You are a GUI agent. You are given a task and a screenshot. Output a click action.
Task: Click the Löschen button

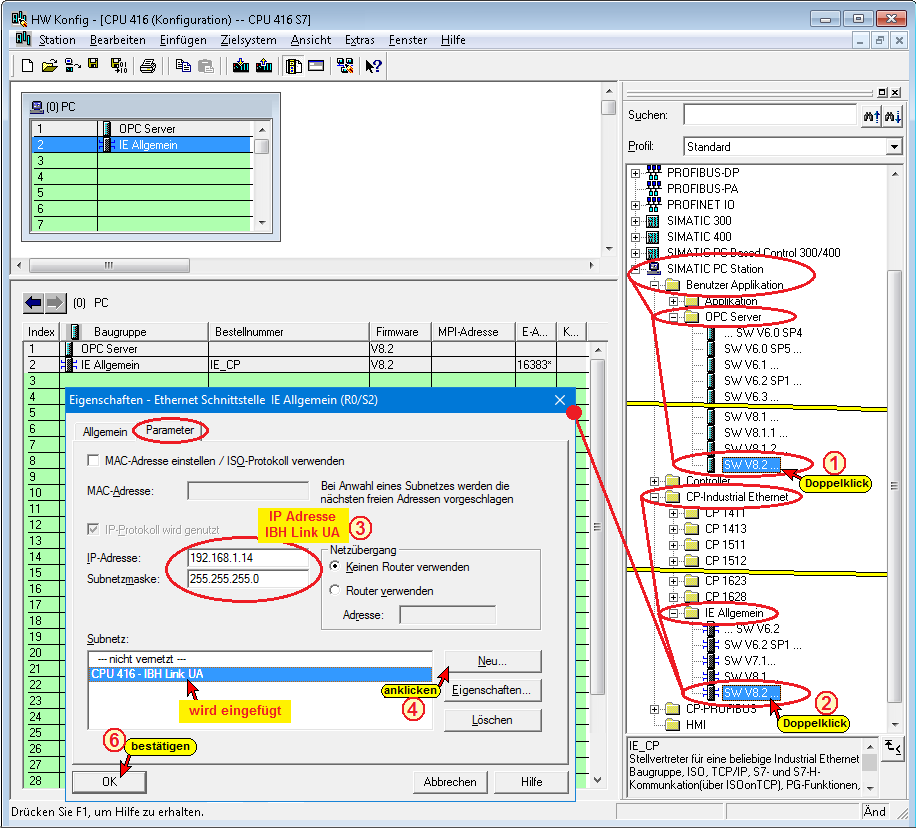click(492, 720)
